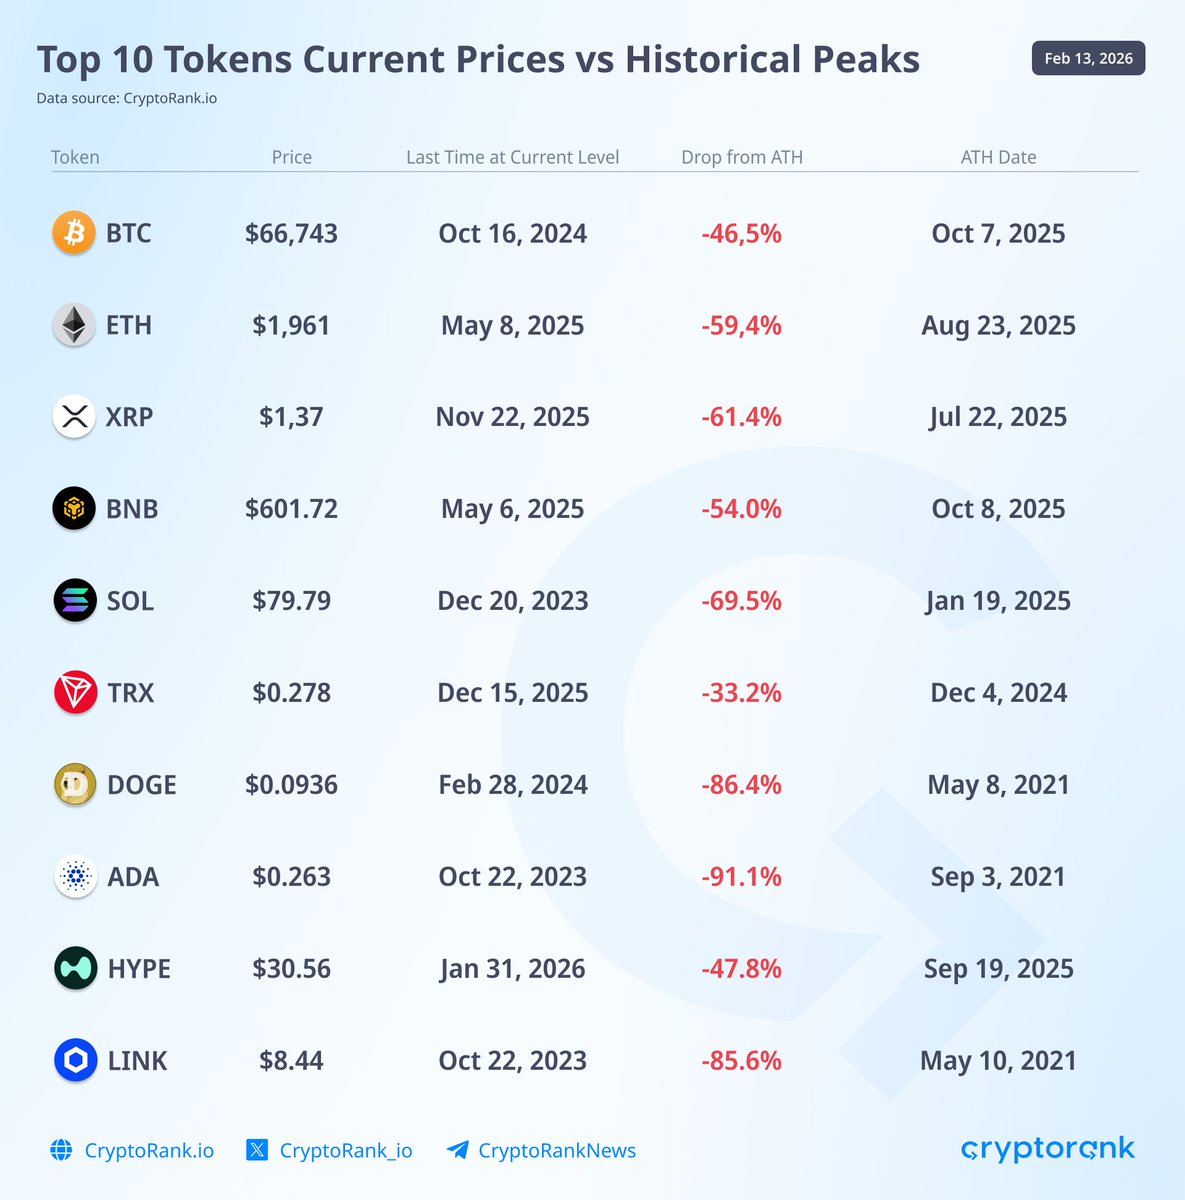Click the Drop from ATH column header
The image size is (1185, 1200).
(x=742, y=157)
